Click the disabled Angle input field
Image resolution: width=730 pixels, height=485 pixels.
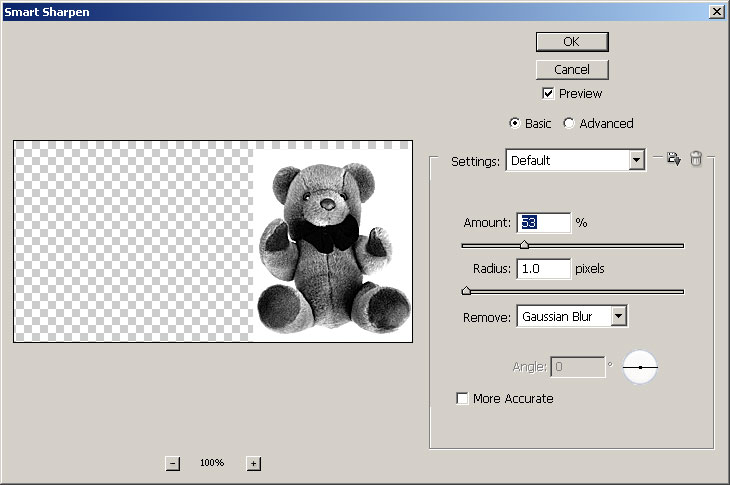pos(578,367)
